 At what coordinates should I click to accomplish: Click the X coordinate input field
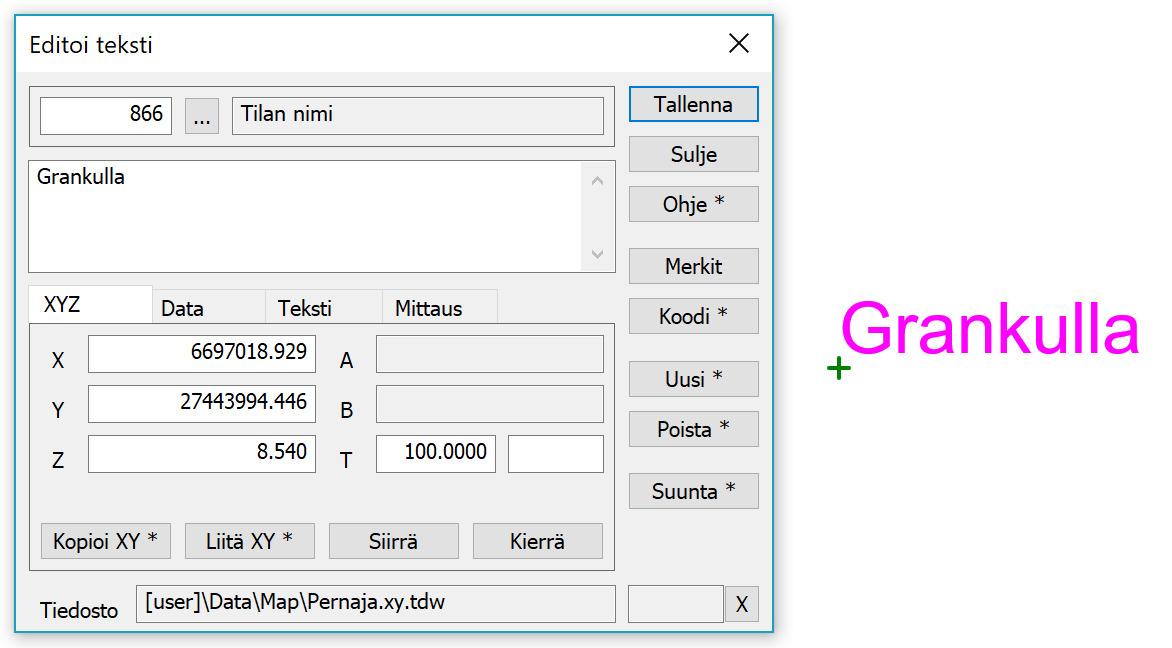[x=202, y=354]
